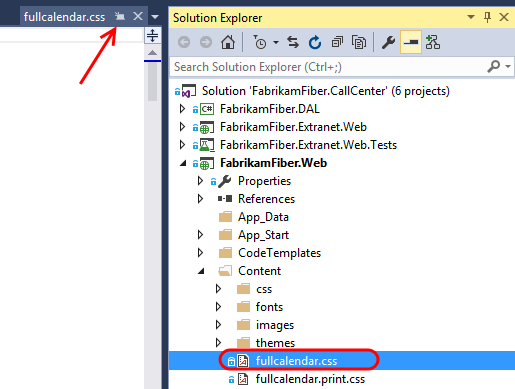This screenshot has height=389, width=515.
Task: Click the View Class Diagram icon
Action: pos(433,42)
